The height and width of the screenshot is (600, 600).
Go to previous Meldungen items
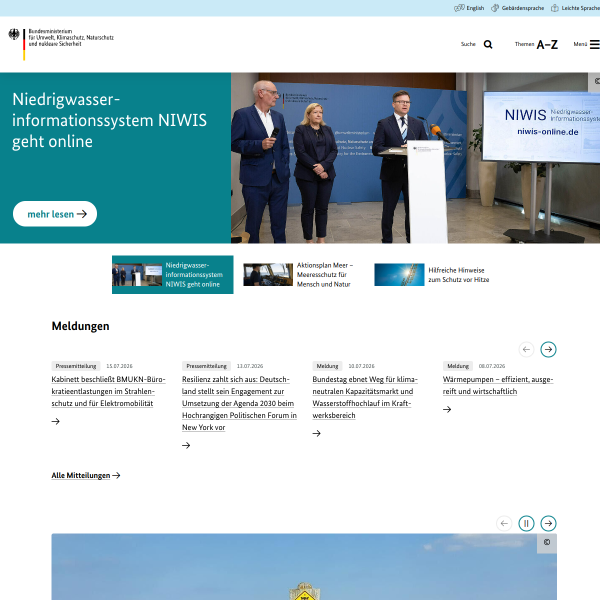(527, 349)
